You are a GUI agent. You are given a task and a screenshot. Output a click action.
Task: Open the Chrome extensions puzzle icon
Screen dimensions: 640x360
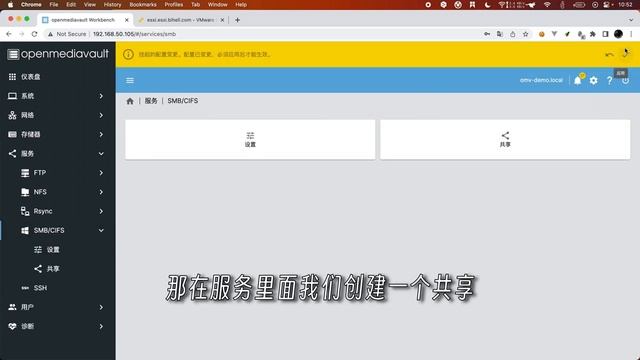(592, 34)
